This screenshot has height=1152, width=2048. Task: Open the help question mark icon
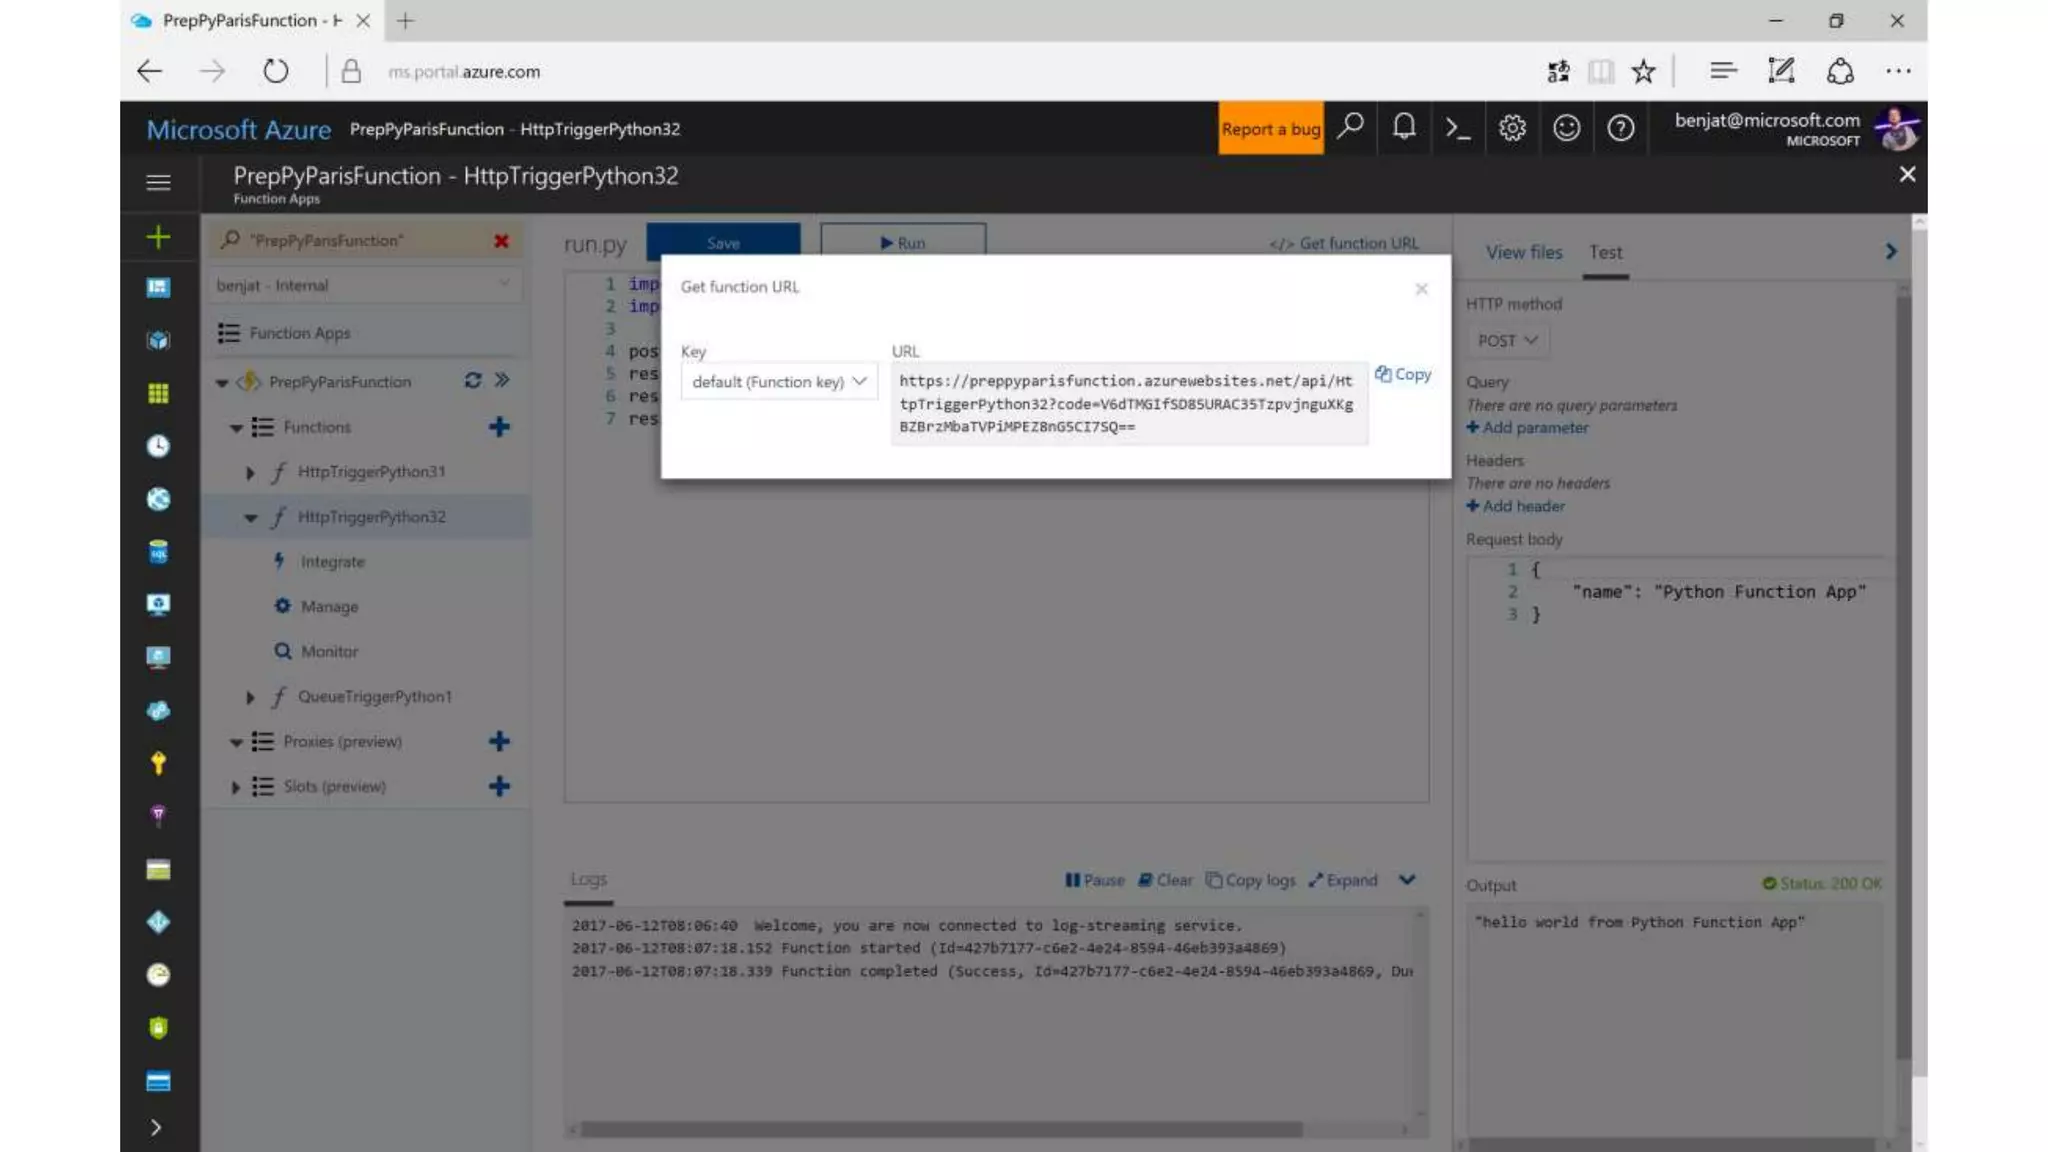tap(1620, 128)
